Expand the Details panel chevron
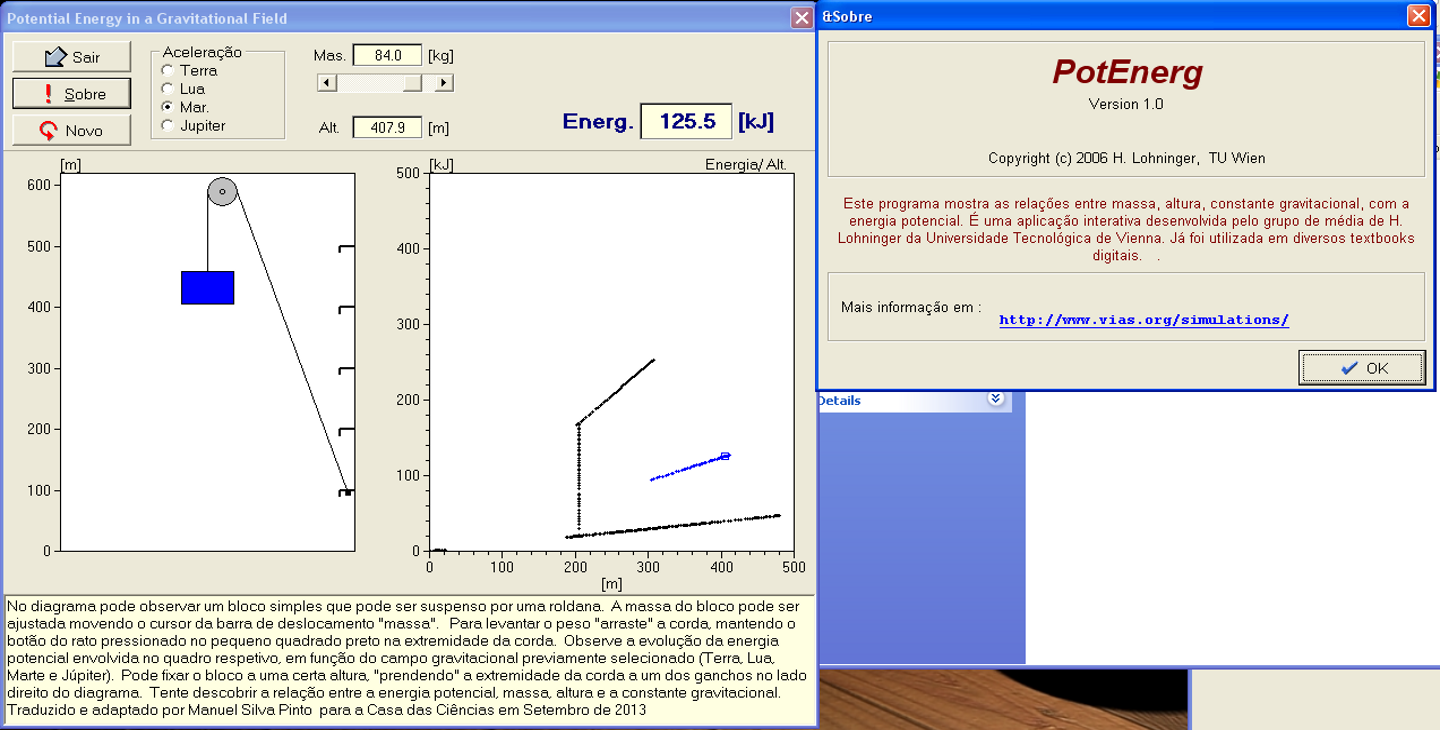Image resolution: width=1440 pixels, height=730 pixels. tap(995, 399)
